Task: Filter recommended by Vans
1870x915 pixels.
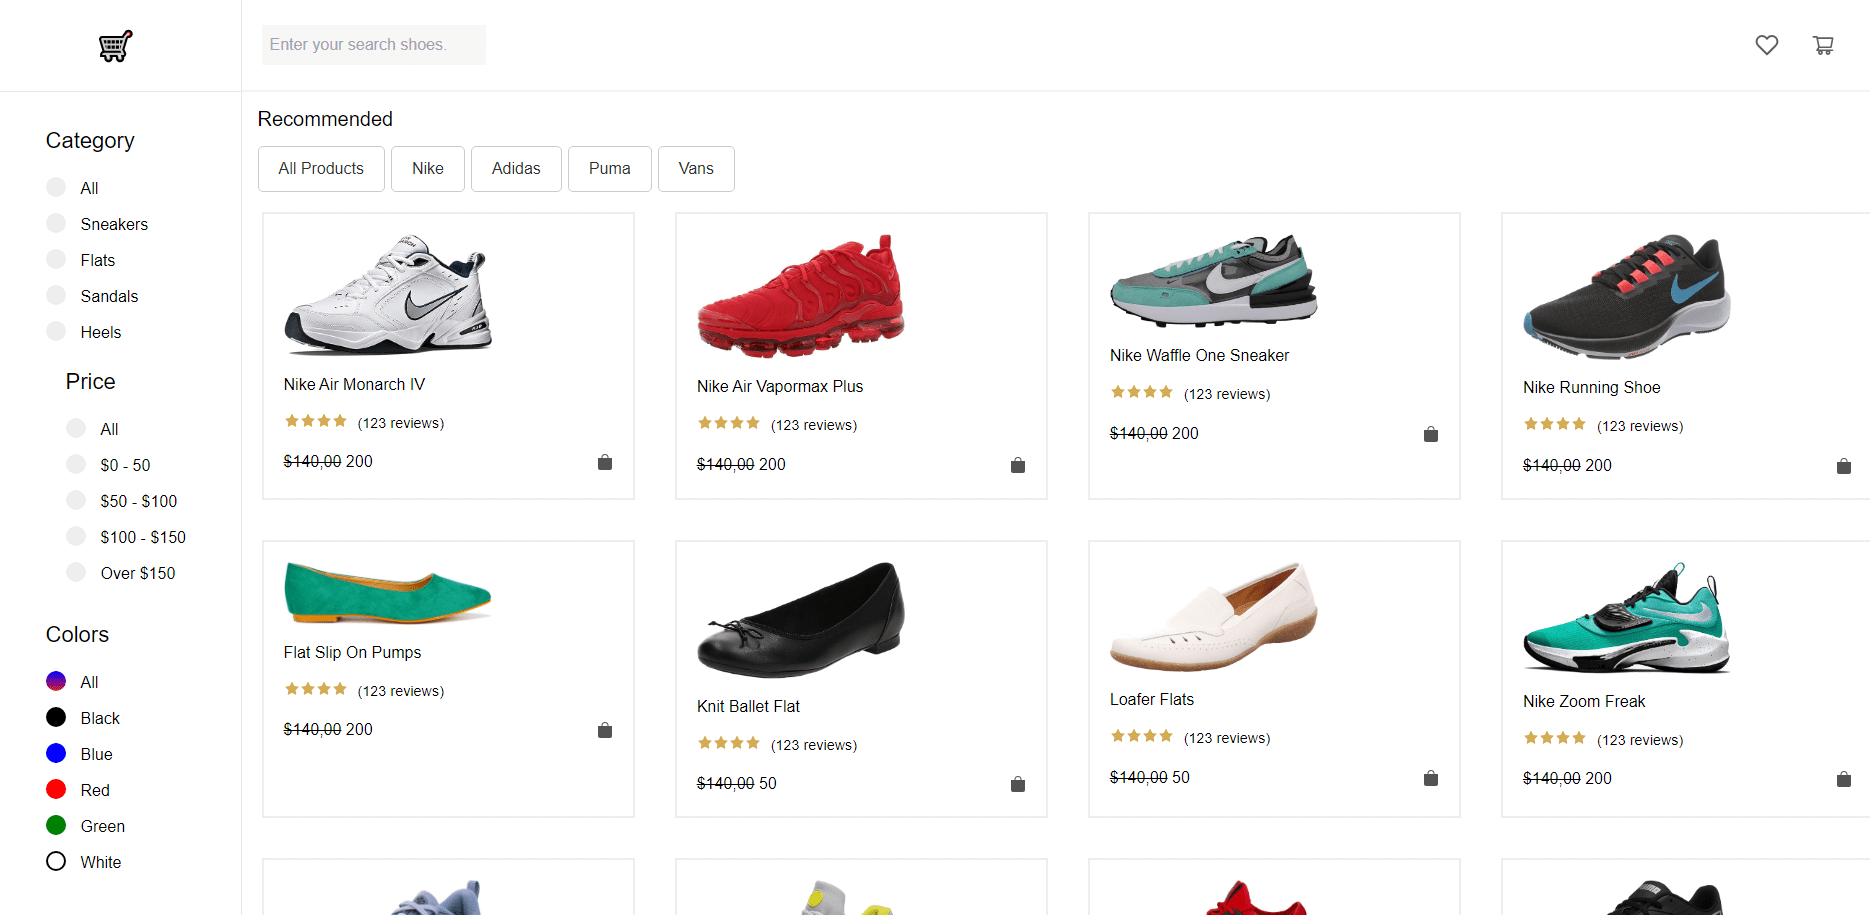Action: tap(696, 169)
